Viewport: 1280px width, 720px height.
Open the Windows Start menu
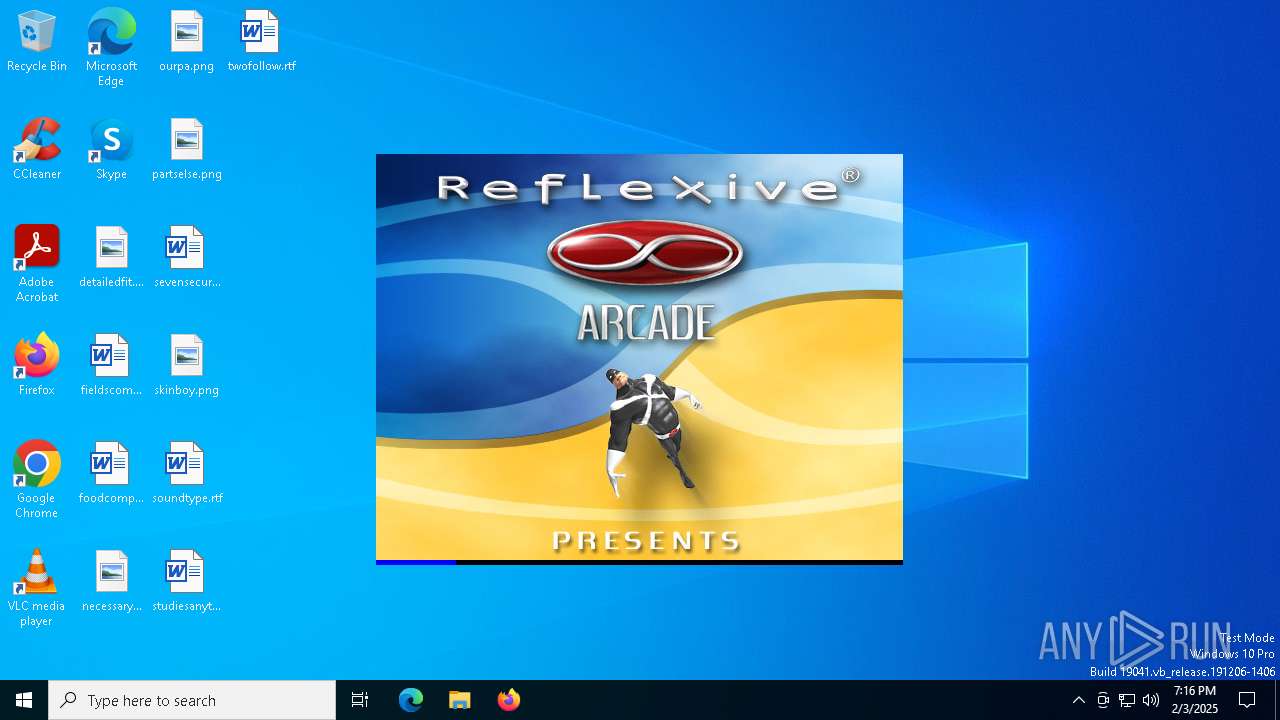point(24,700)
